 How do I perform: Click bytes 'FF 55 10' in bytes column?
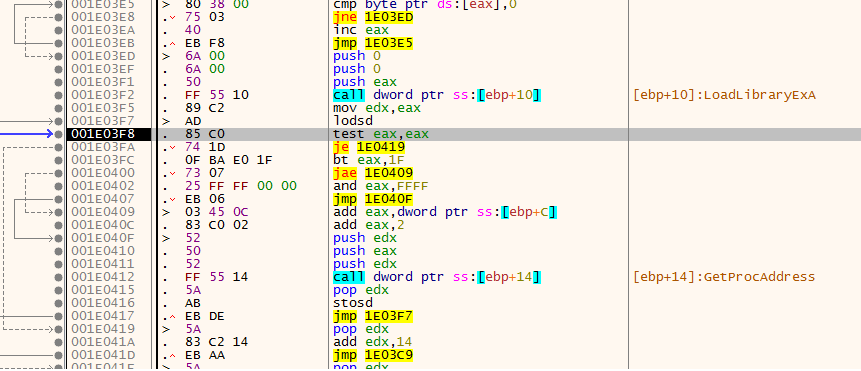[x=217, y=95]
